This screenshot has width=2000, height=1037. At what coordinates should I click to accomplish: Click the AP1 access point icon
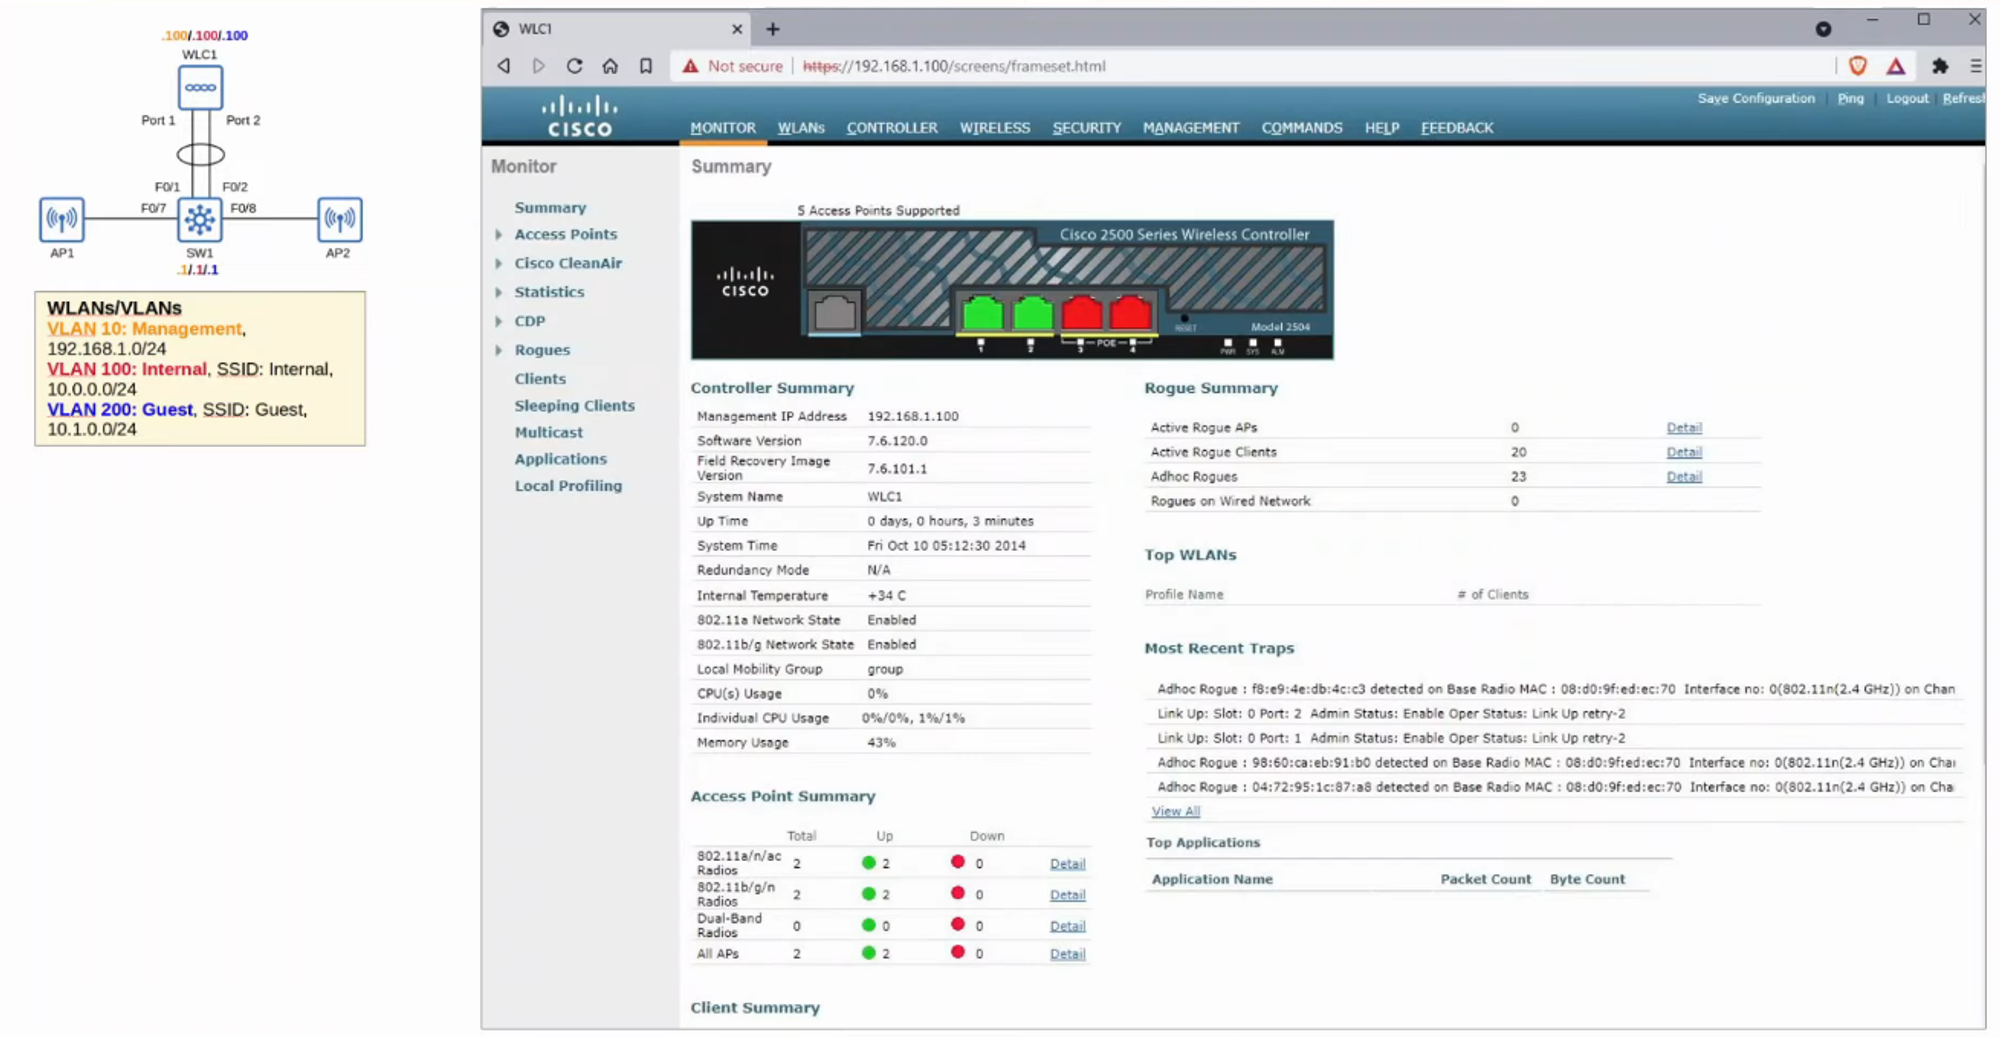[x=62, y=219]
